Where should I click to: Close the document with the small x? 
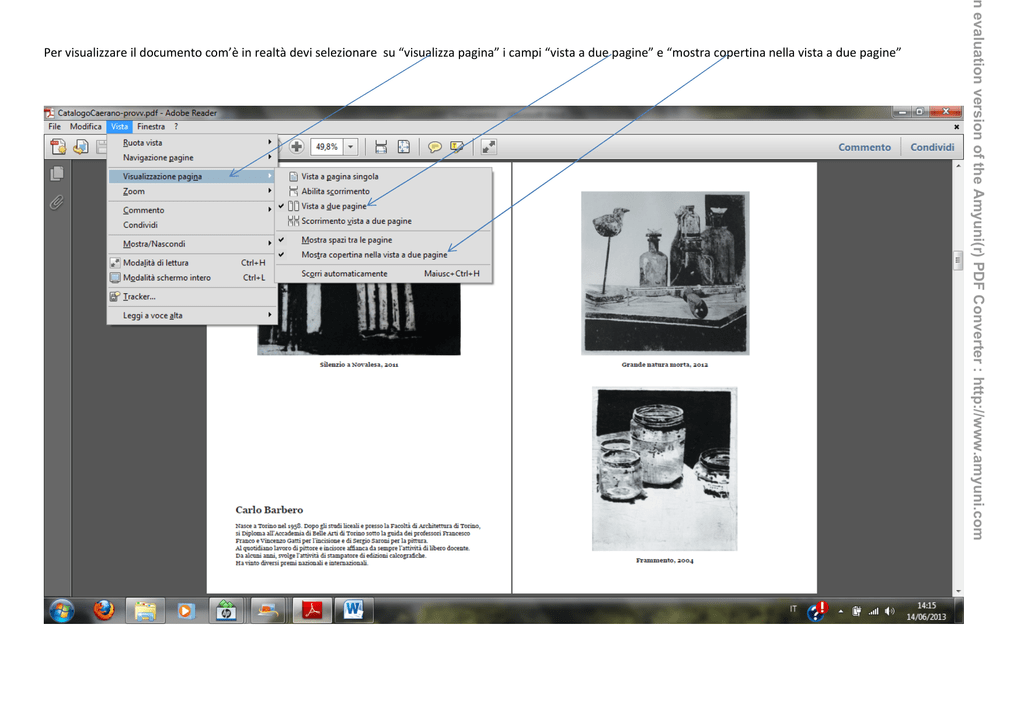coord(957,127)
